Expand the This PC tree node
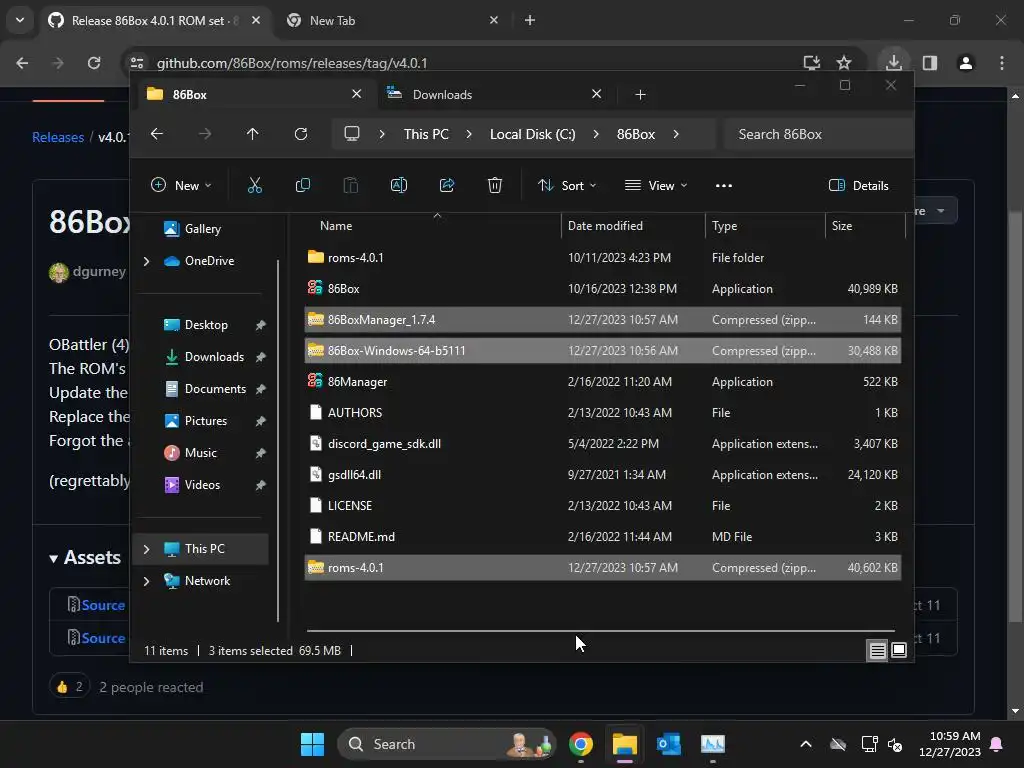Screen dimensions: 1024x768 pos(146,549)
